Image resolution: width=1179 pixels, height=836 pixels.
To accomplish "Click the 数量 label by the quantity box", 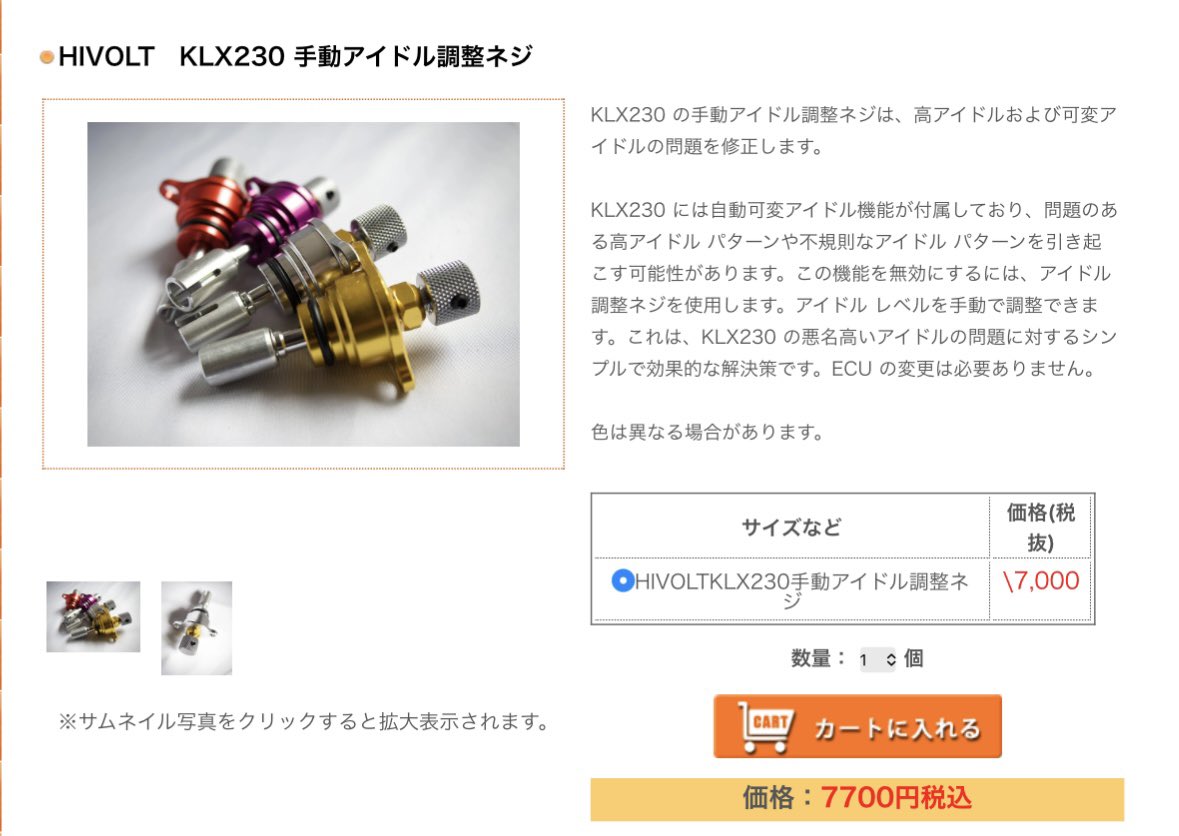I will 818,659.
